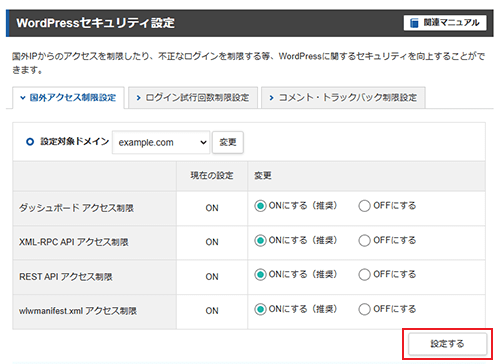
Task: Click the book icon beside 関連マニュアル
Action: pyautogui.click(x=414, y=23)
